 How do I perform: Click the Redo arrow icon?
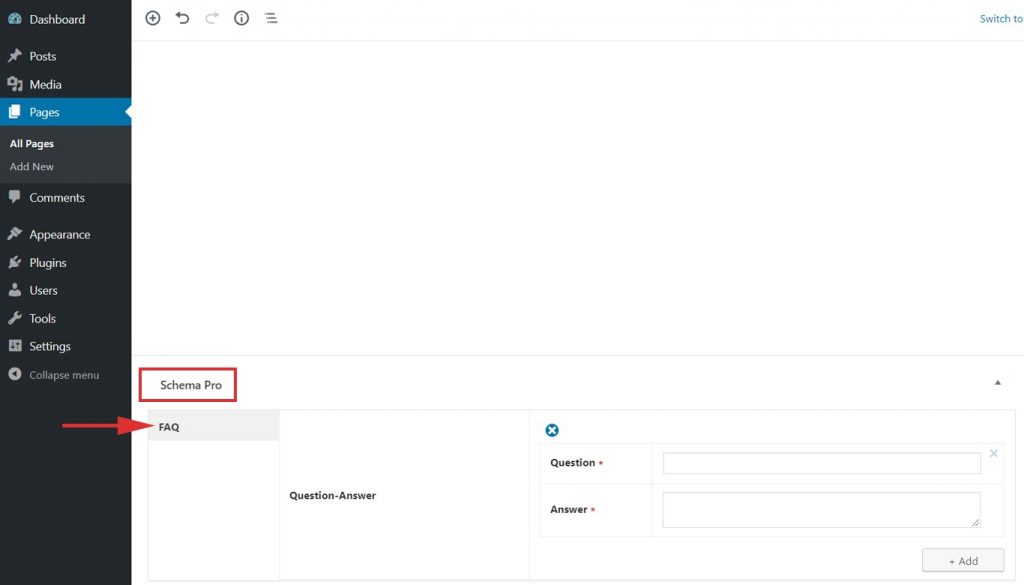click(x=211, y=18)
